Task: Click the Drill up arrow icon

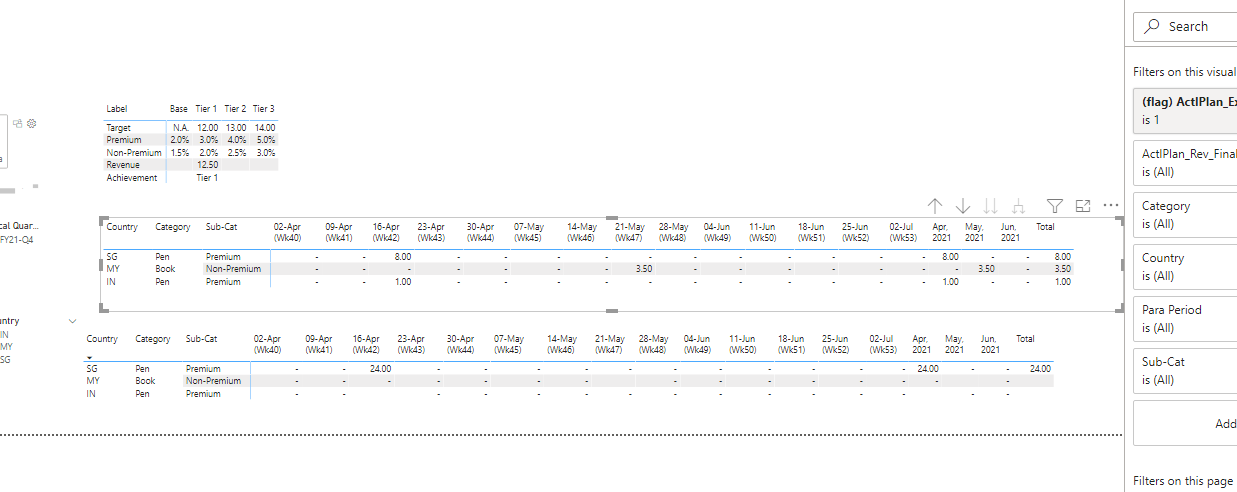Action: tap(935, 206)
